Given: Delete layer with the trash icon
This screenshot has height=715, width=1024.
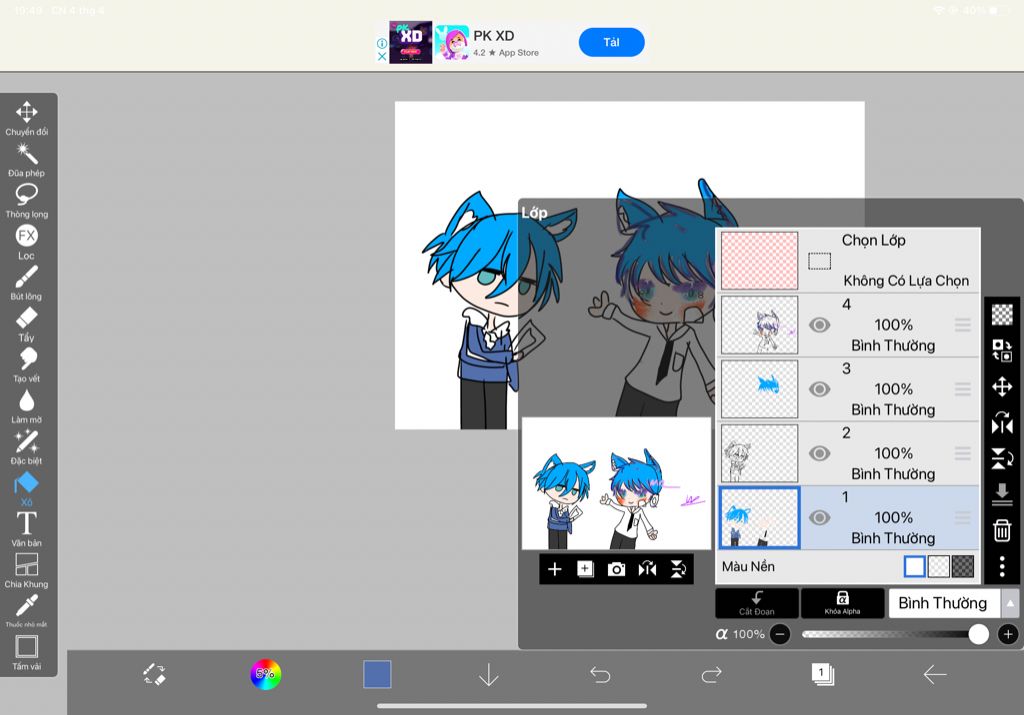Looking at the screenshot, I should click(1002, 530).
